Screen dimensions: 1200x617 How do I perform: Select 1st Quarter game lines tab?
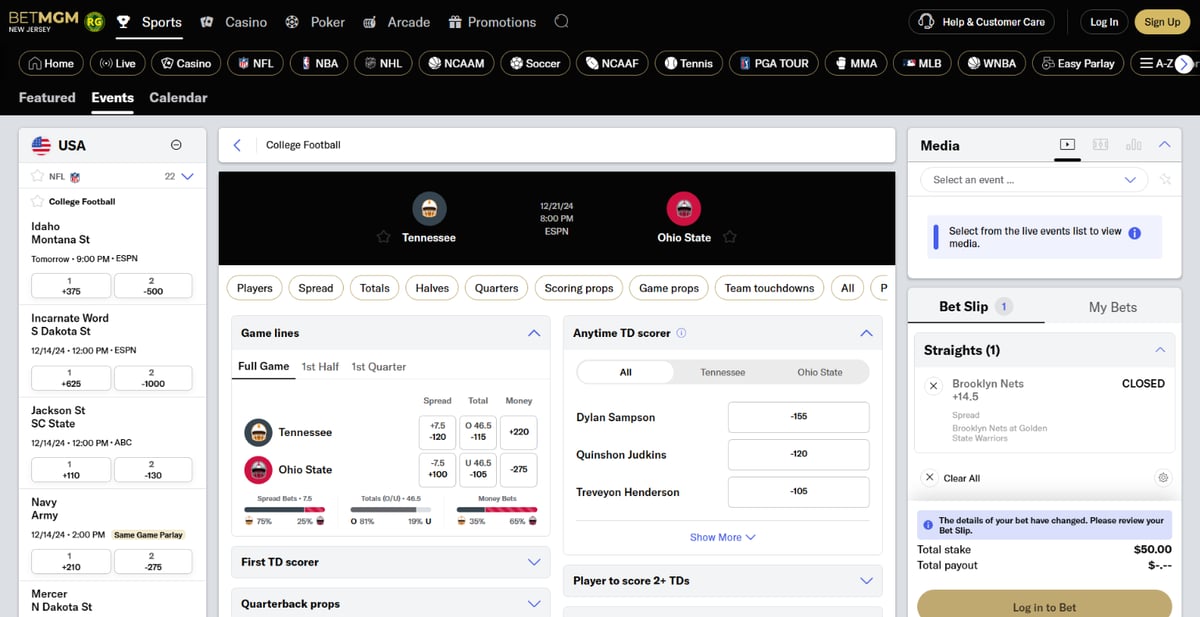pos(379,367)
